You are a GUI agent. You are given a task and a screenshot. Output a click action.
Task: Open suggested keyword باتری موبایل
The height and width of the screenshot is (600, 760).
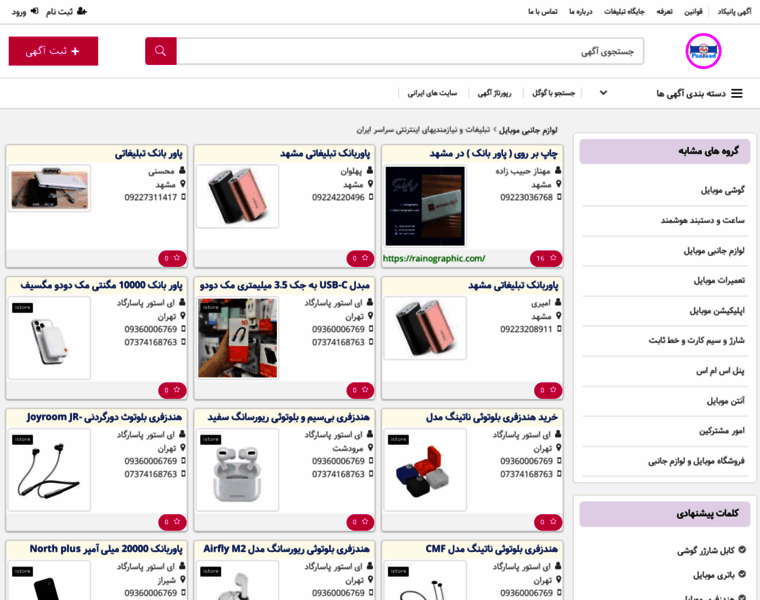pyautogui.click(x=713, y=575)
